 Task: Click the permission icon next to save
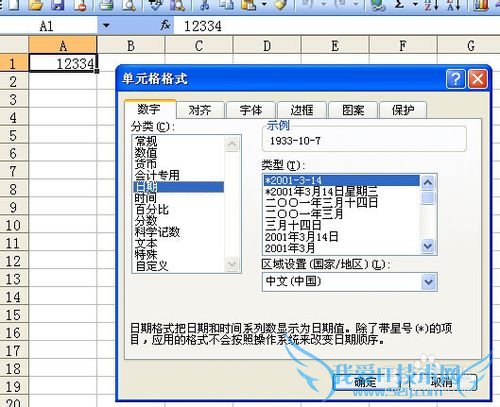(80, 5)
